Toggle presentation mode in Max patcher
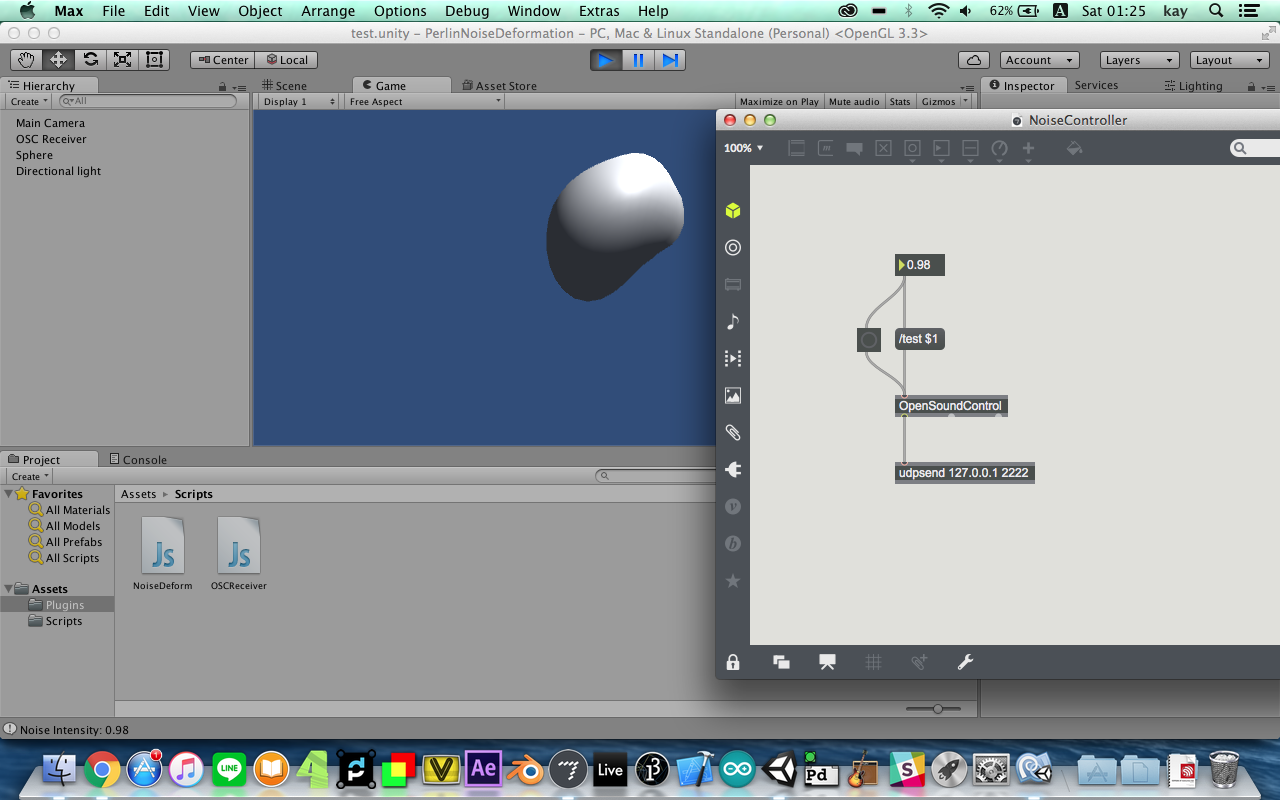This screenshot has height=800, width=1280. click(827, 662)
